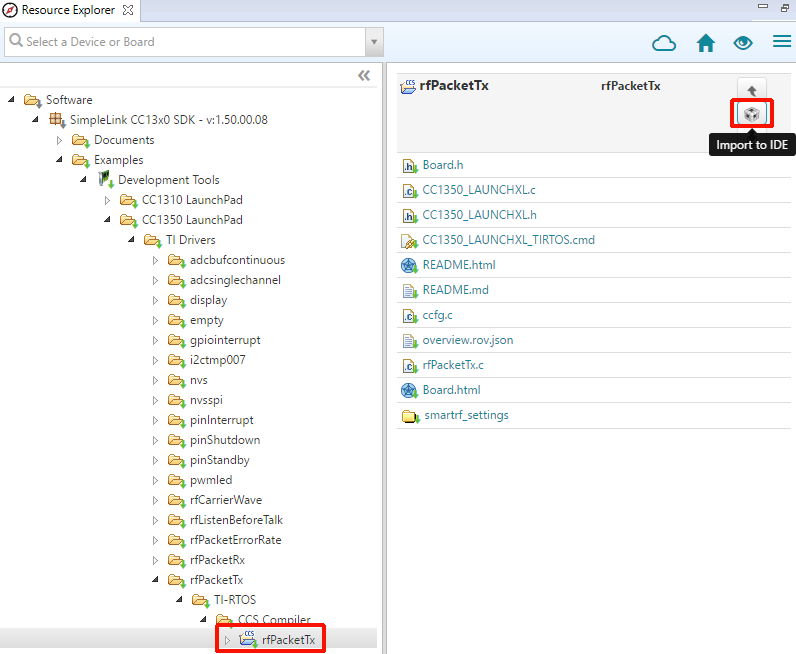Collapse the TI-RTOS node
The image size is (796, 654).
click(x=179, y=600)
